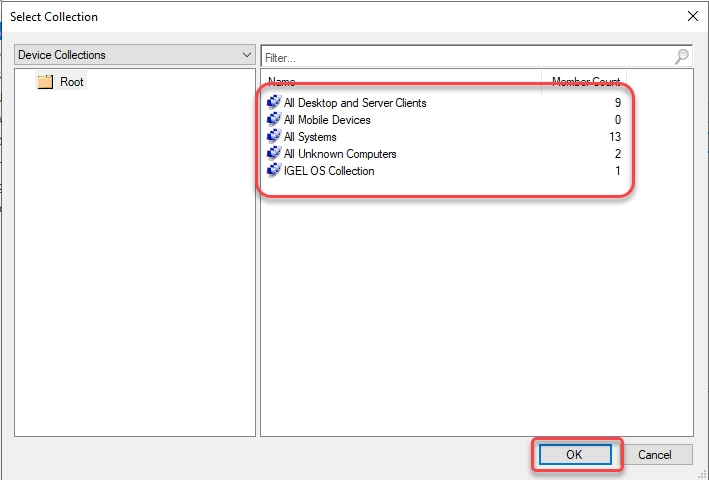Image resolution: width=709 pixels, height=480 pixels.
Task: Open the Device Collections dropdown
Action: coord(247,55)
